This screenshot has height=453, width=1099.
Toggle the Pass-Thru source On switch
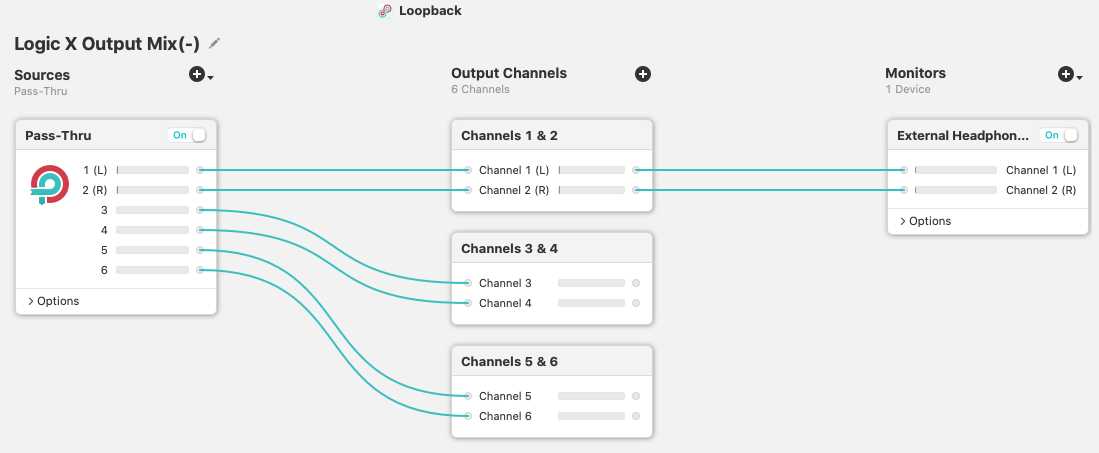pos(189,135)
